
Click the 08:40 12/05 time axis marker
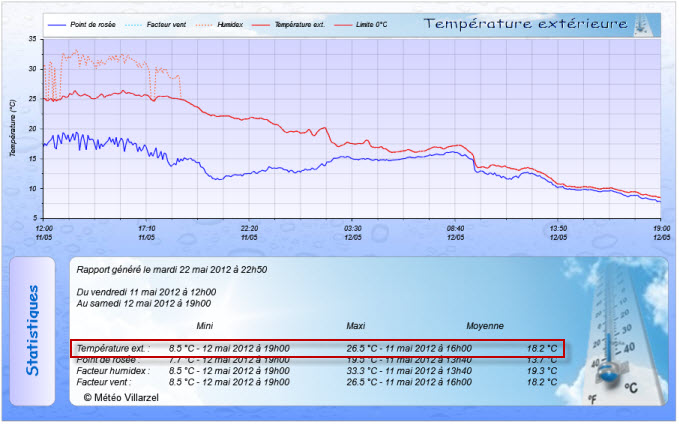pos(456,233)
